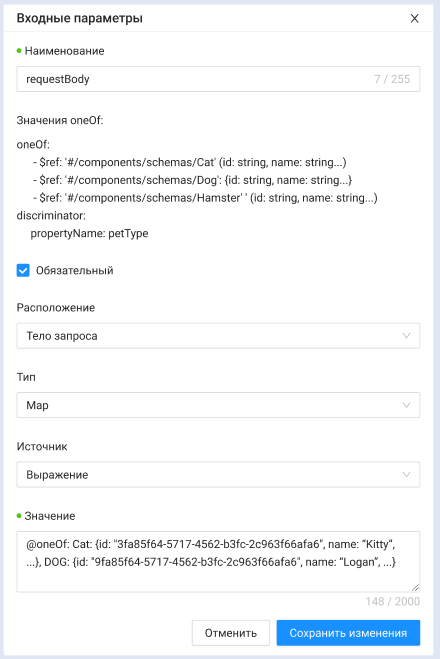This screenshot has height=659, width=440.
Task: Click the Значения oneOf label
Action: pyautogui.click(x=60, y=120)
